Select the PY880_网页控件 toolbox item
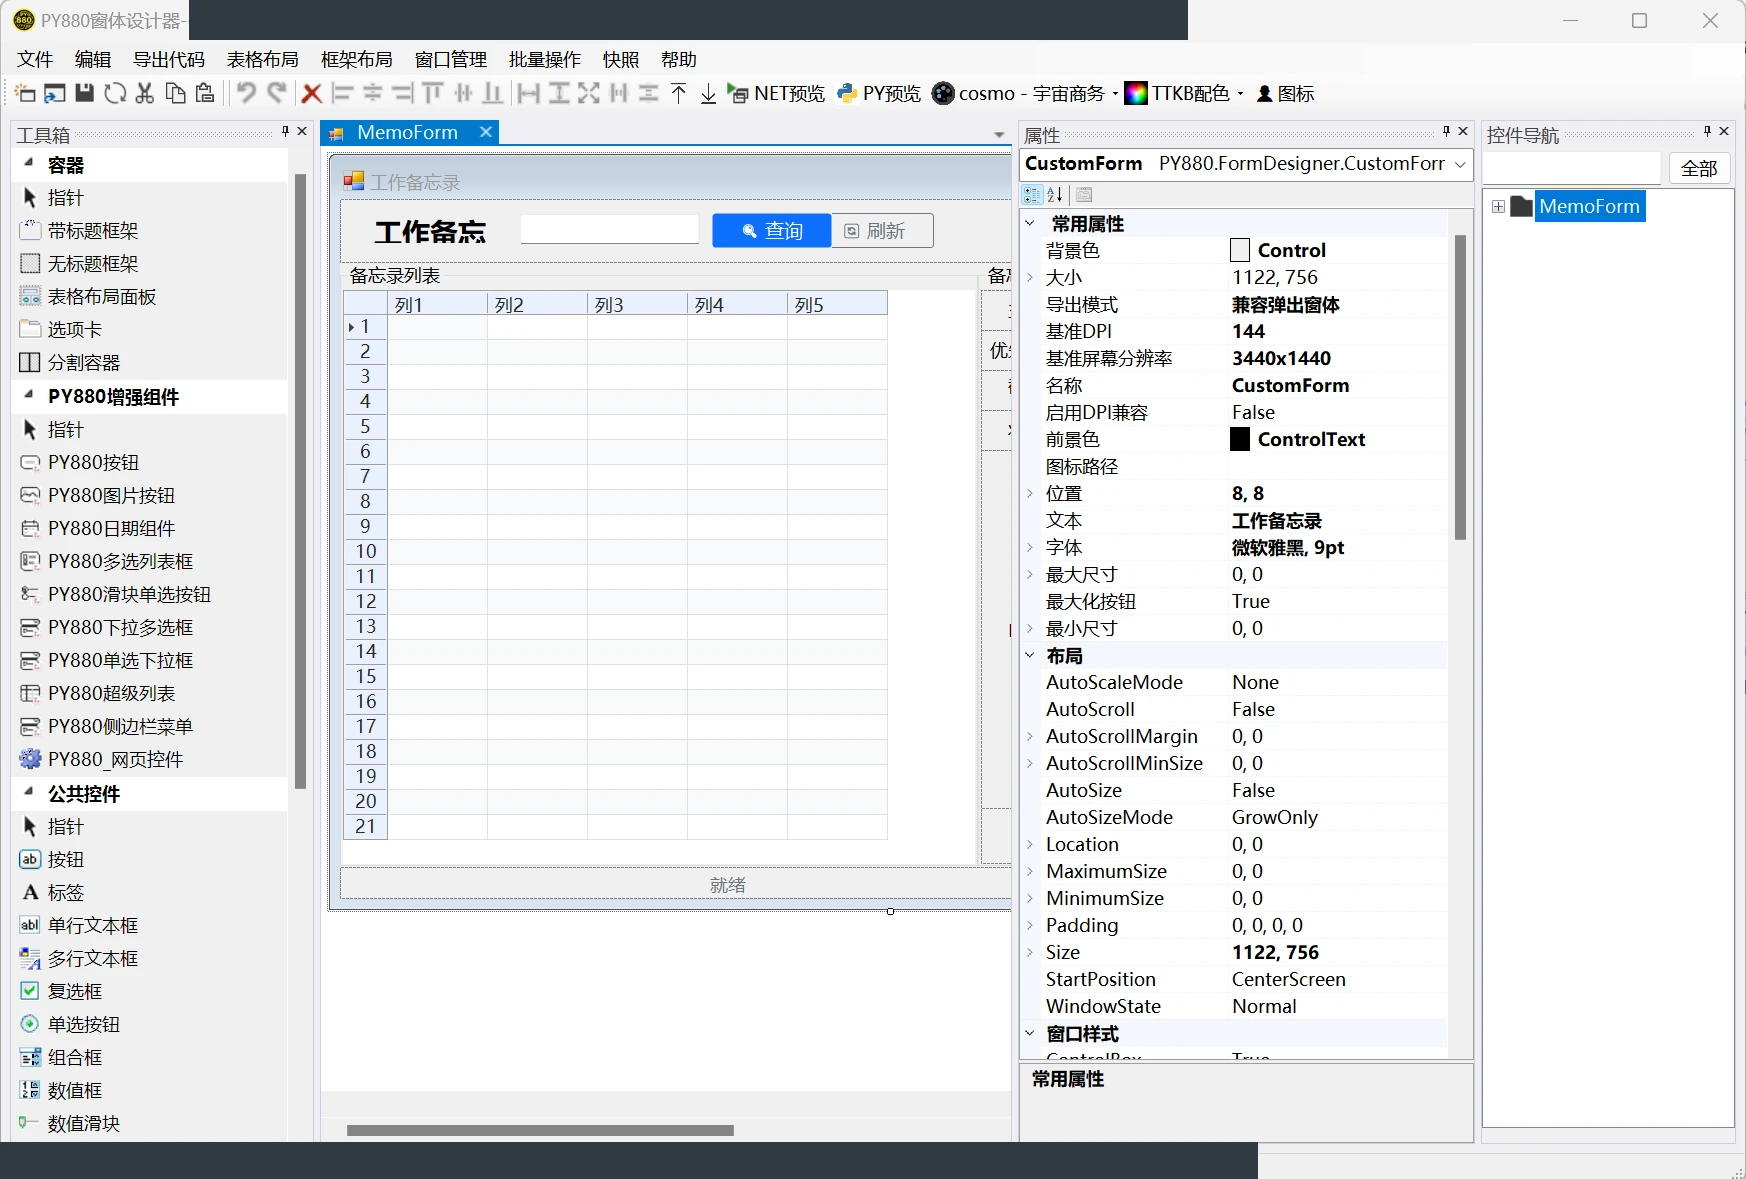 click(115, 760)
